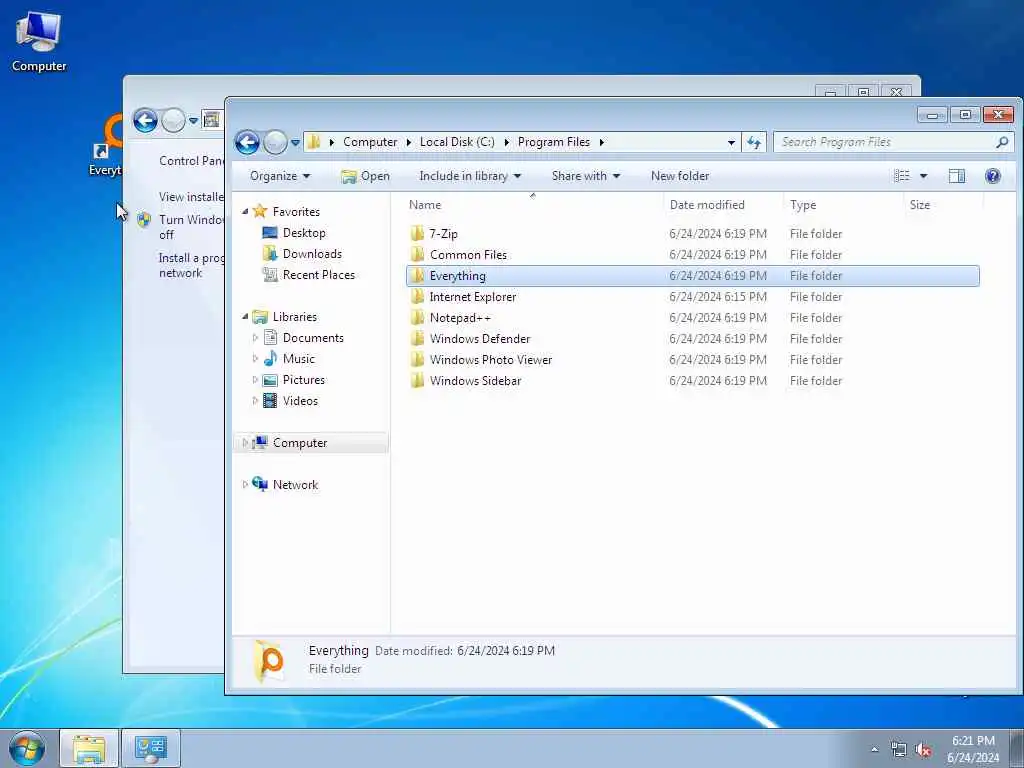
Task: Click the search magnifier icon
Action: [1002, 142]
